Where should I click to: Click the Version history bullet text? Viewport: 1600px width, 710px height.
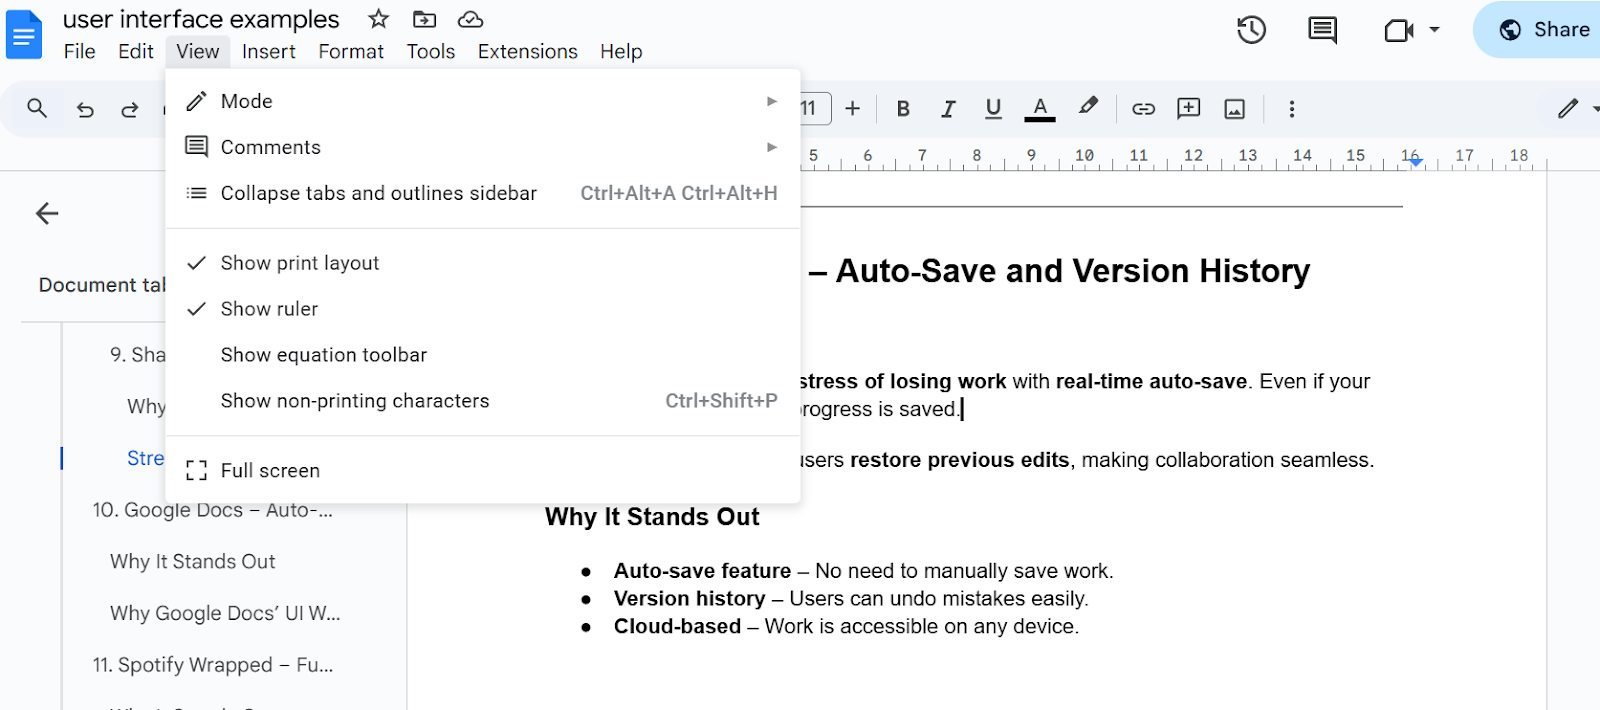[x=851, y=599]
